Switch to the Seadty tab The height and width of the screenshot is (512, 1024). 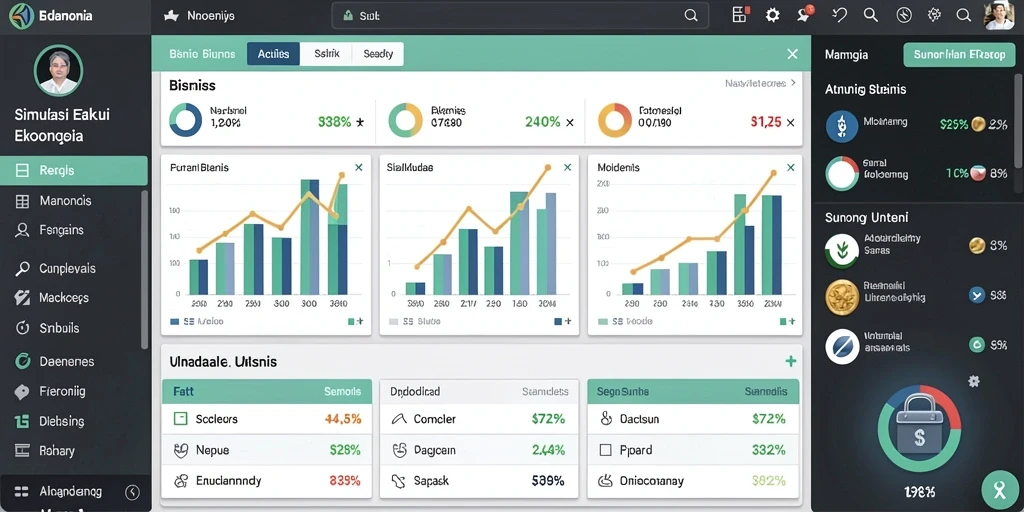point(377,54)
